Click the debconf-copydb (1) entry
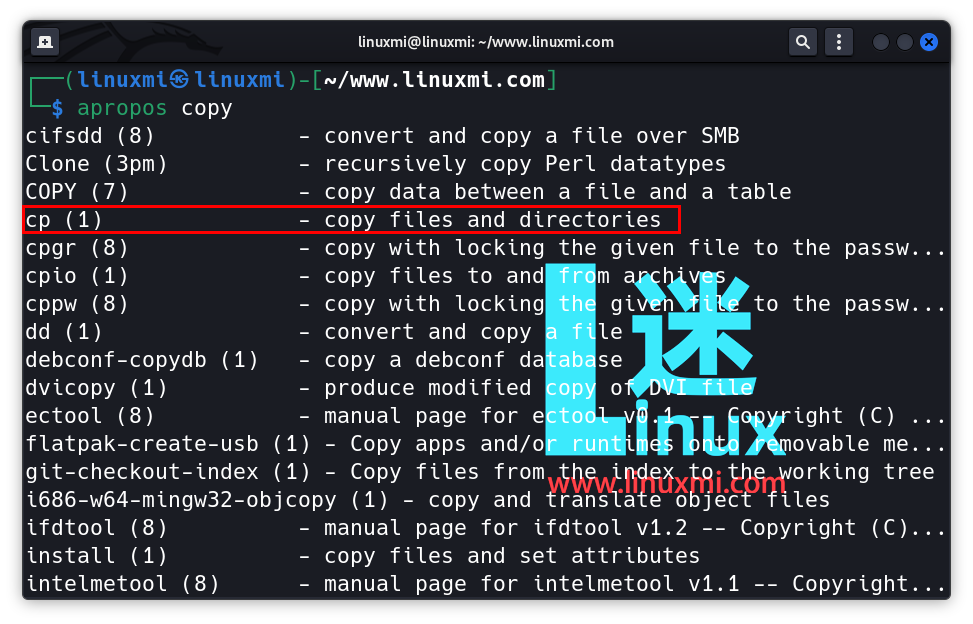 click(141, 360)
